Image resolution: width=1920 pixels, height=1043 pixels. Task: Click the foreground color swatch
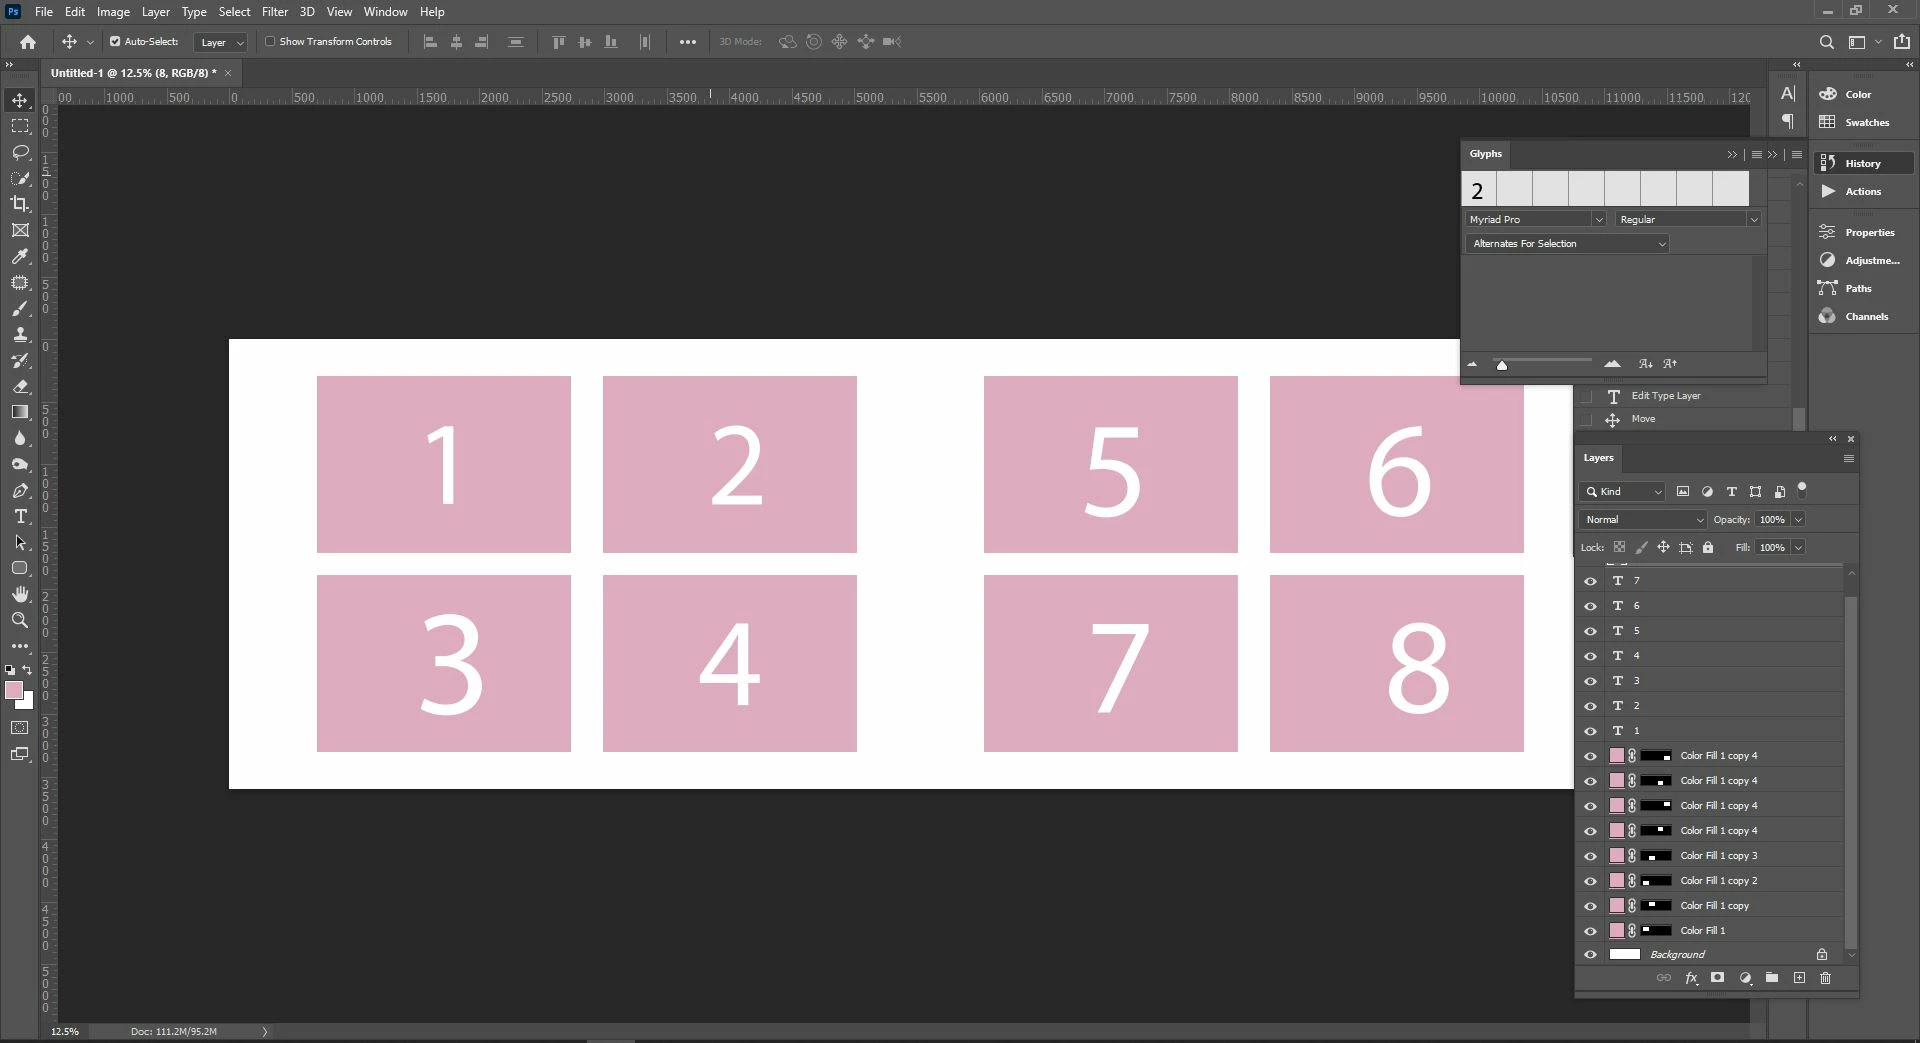pyautogui.click(x=13, y=690)
